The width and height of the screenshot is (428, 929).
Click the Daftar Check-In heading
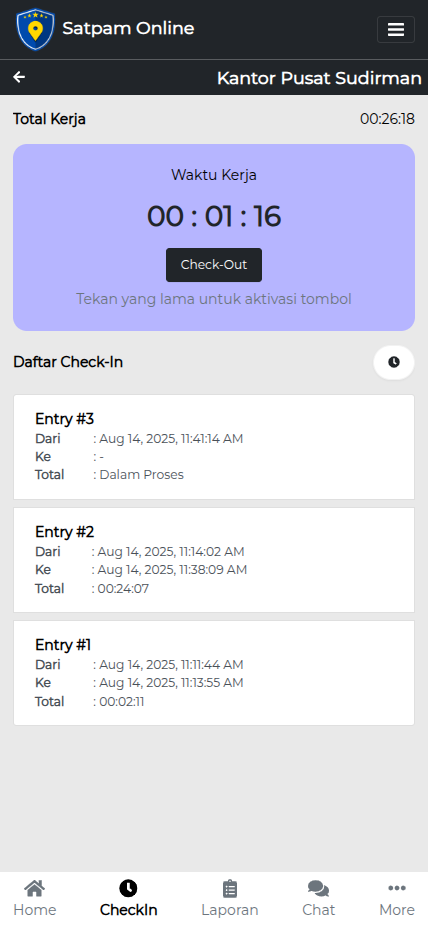[x=68, y=362]
